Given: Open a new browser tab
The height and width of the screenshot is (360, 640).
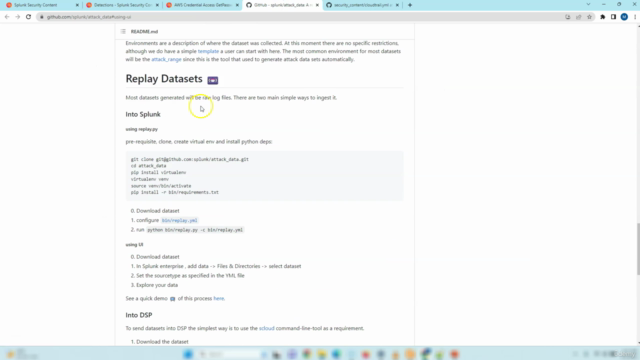Looking at the screenshot, I should click(410, 5).
